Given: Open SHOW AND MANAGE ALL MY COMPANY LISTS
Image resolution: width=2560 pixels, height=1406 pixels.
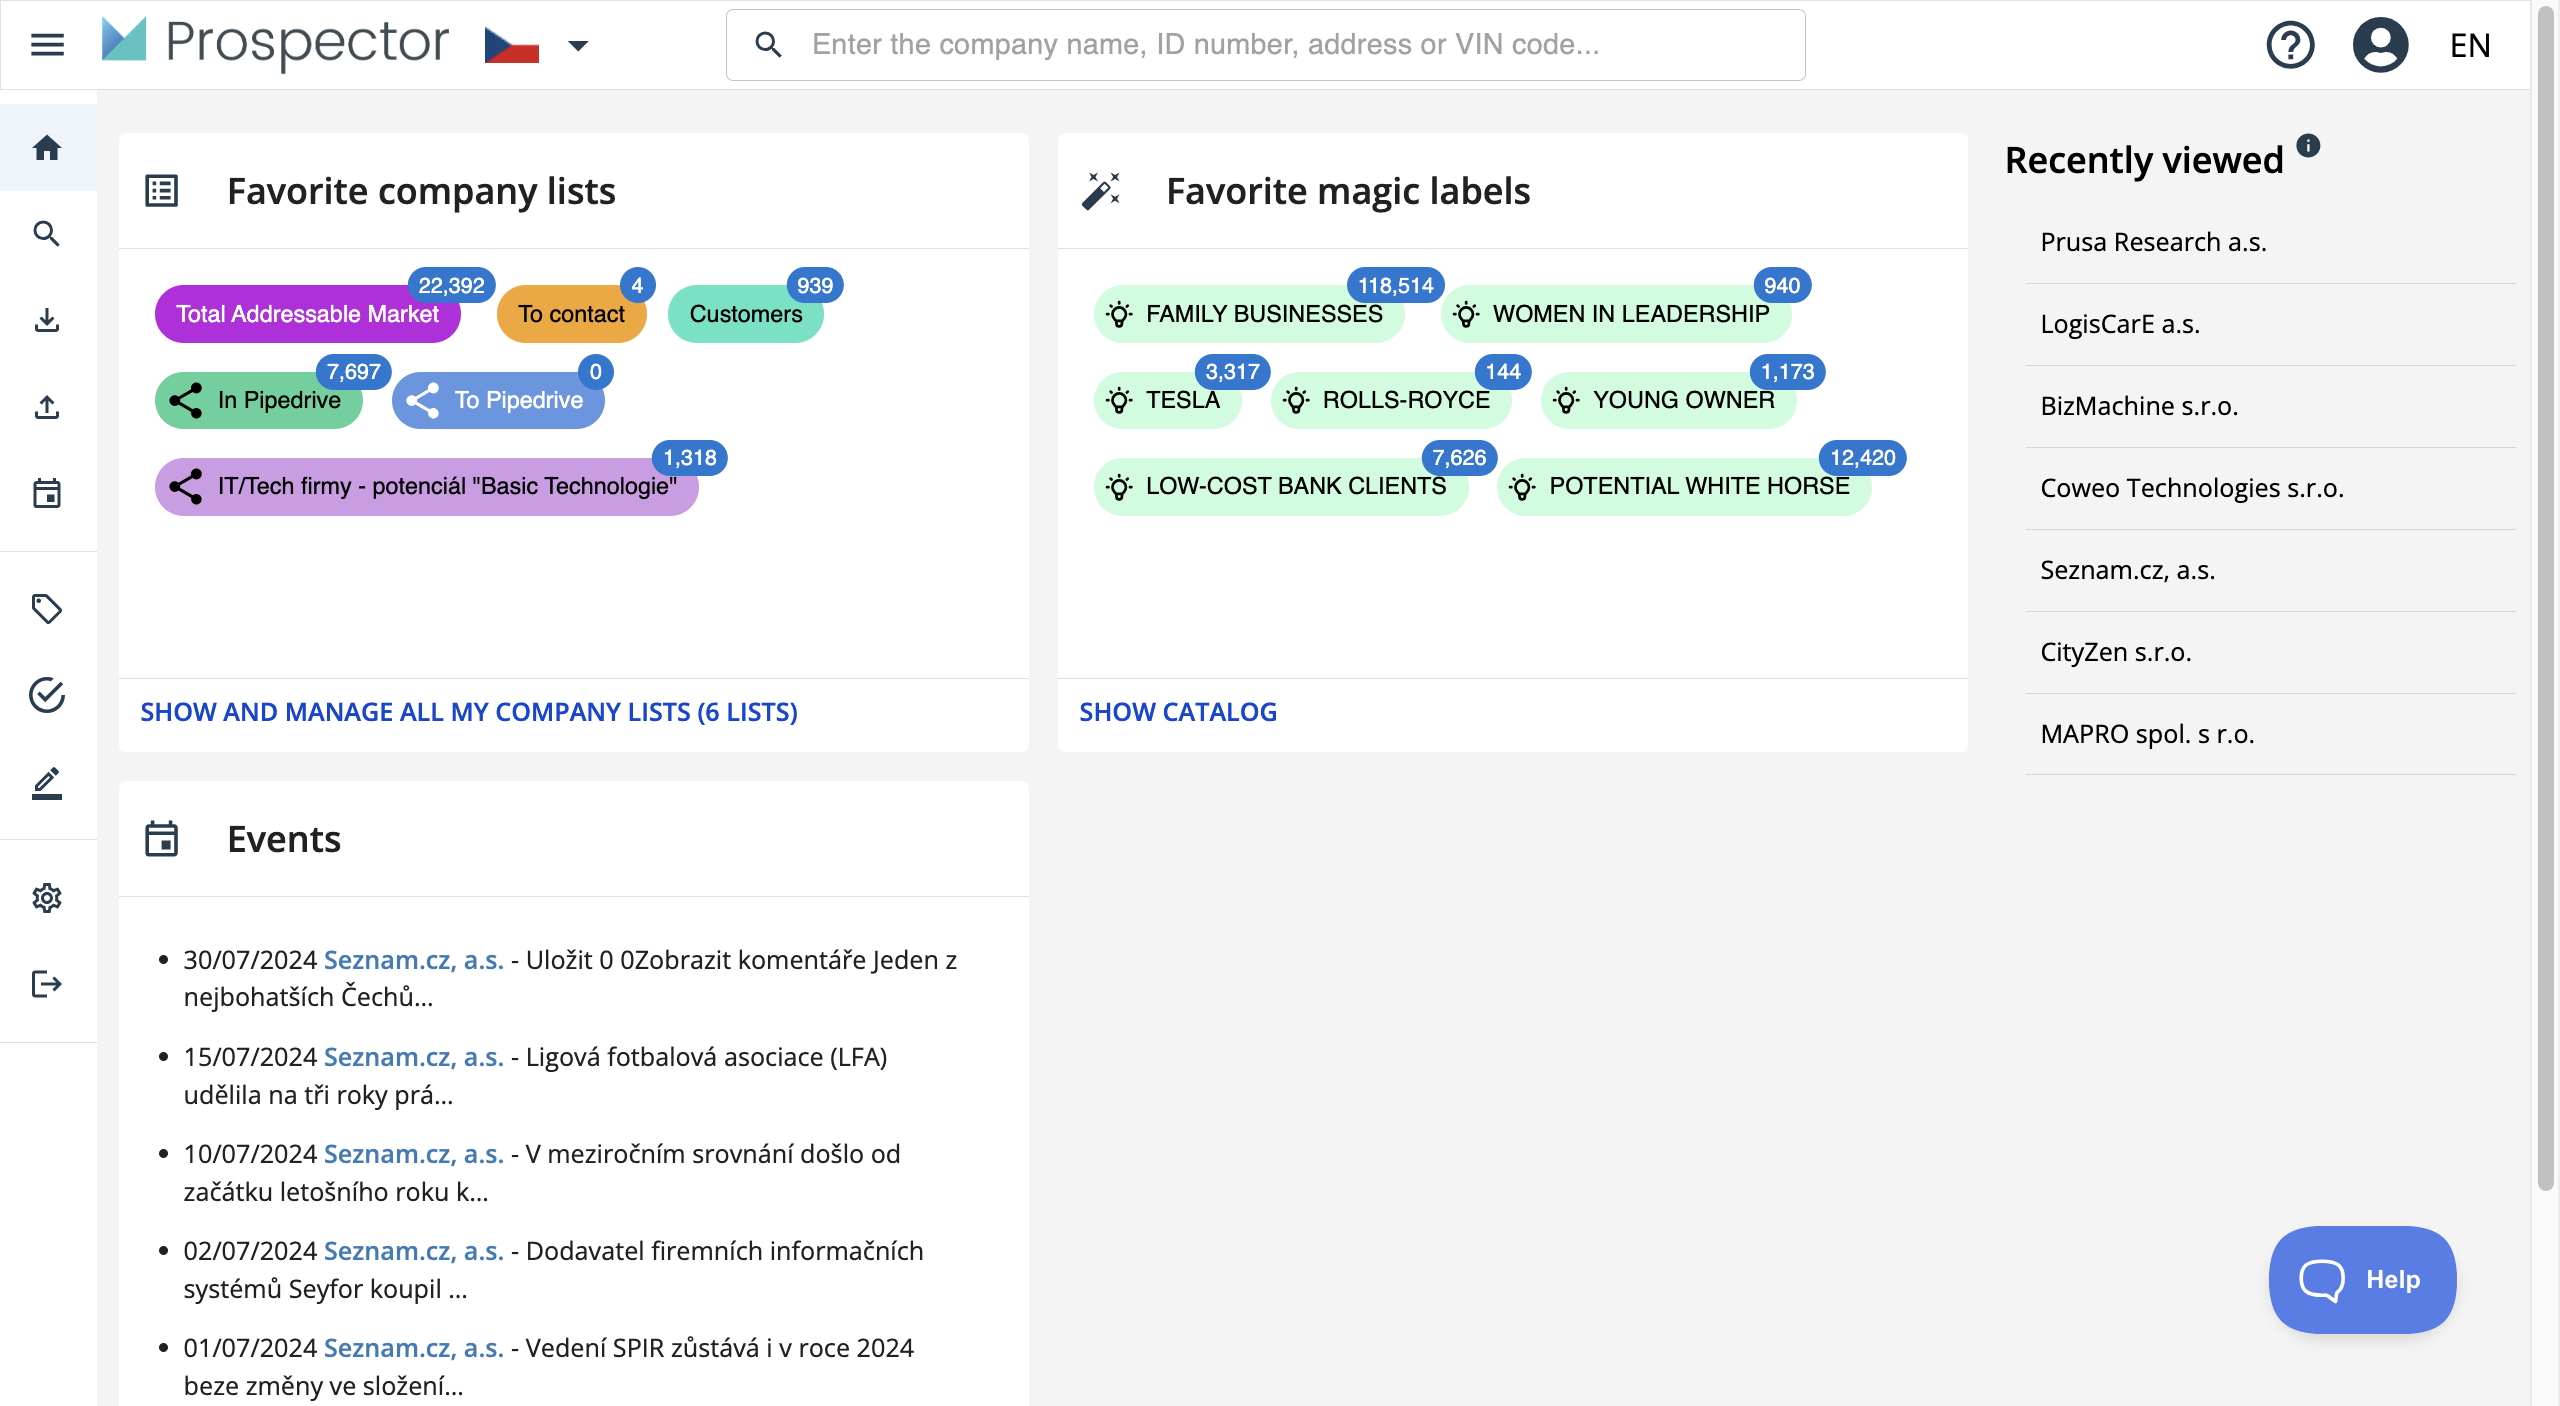Looking at the screenshot, I should [x=468, y=712].
